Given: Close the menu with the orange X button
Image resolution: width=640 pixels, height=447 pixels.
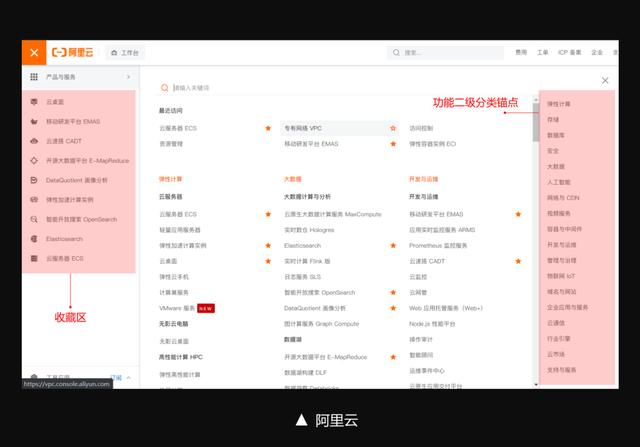Looking at the screenshot, I should 34,53.
